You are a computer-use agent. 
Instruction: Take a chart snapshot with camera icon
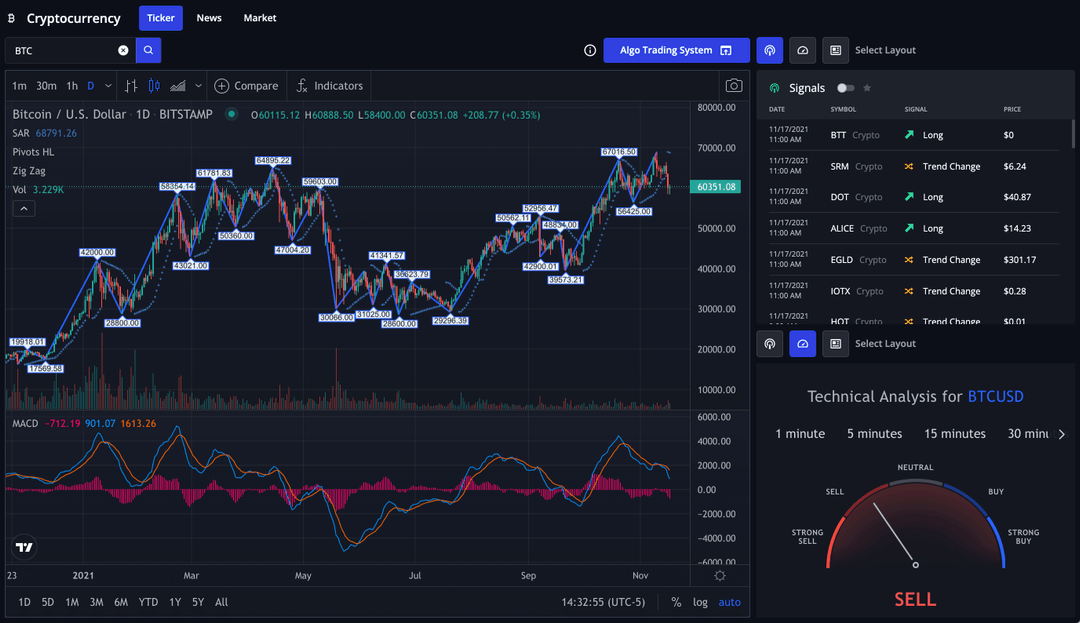click(x=734, y=86)
